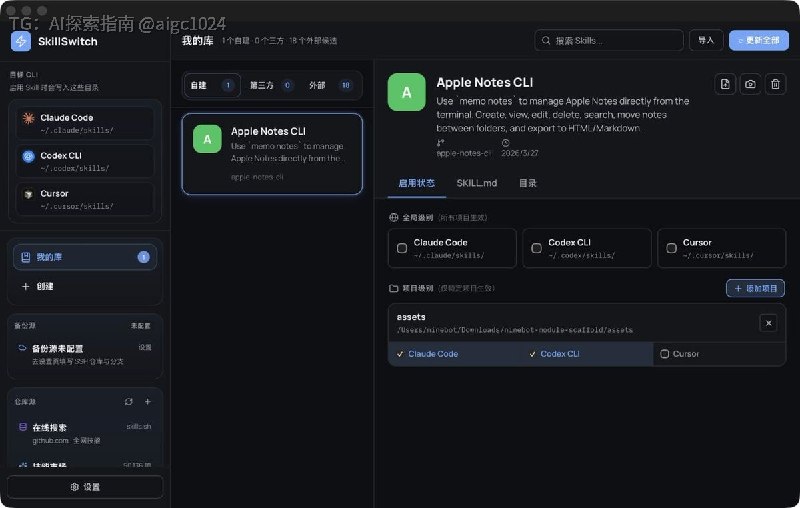Viewport: 800px width, 508px height.
Task: Click the magnifier icon in the search box
Action: tap(546, 40)
